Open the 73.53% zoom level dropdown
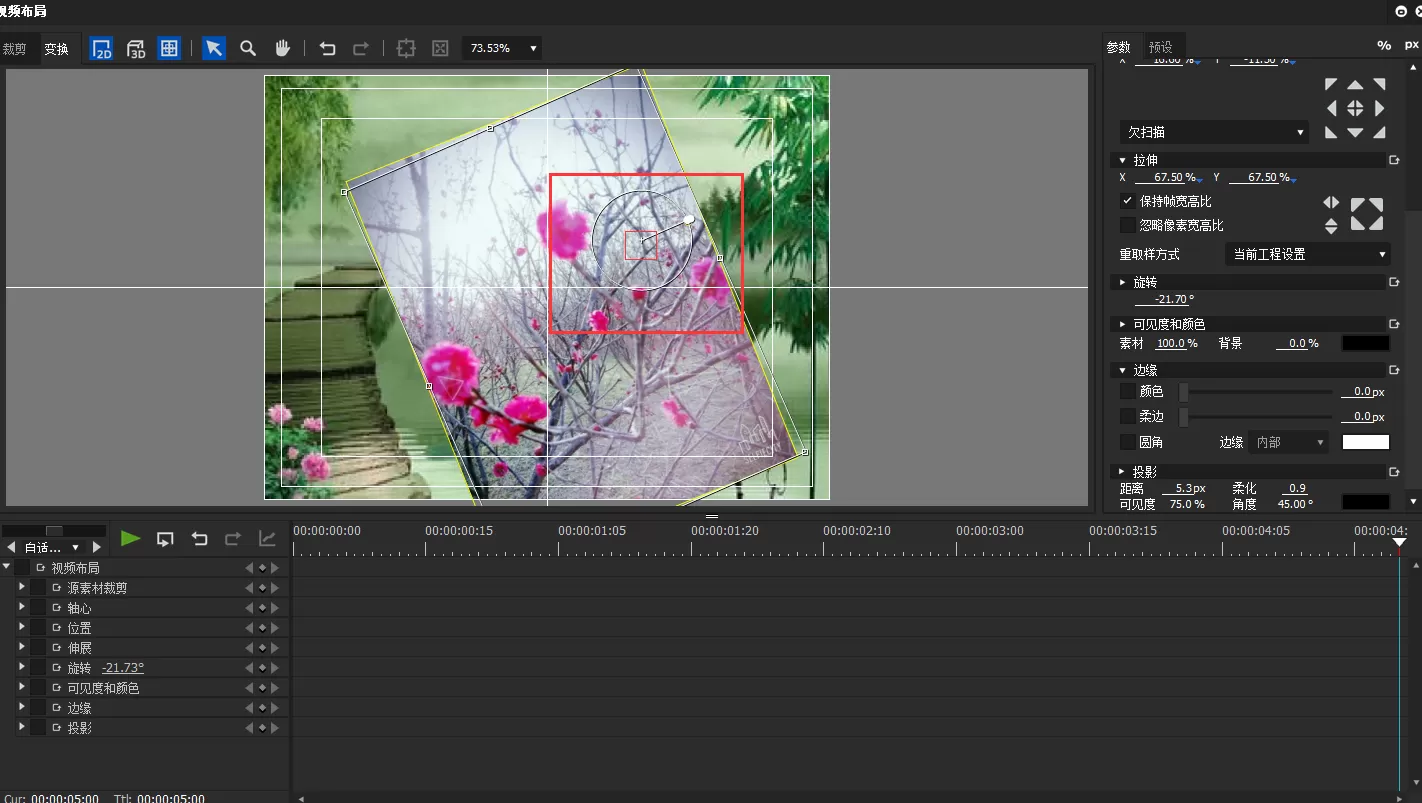 [503, 48]
